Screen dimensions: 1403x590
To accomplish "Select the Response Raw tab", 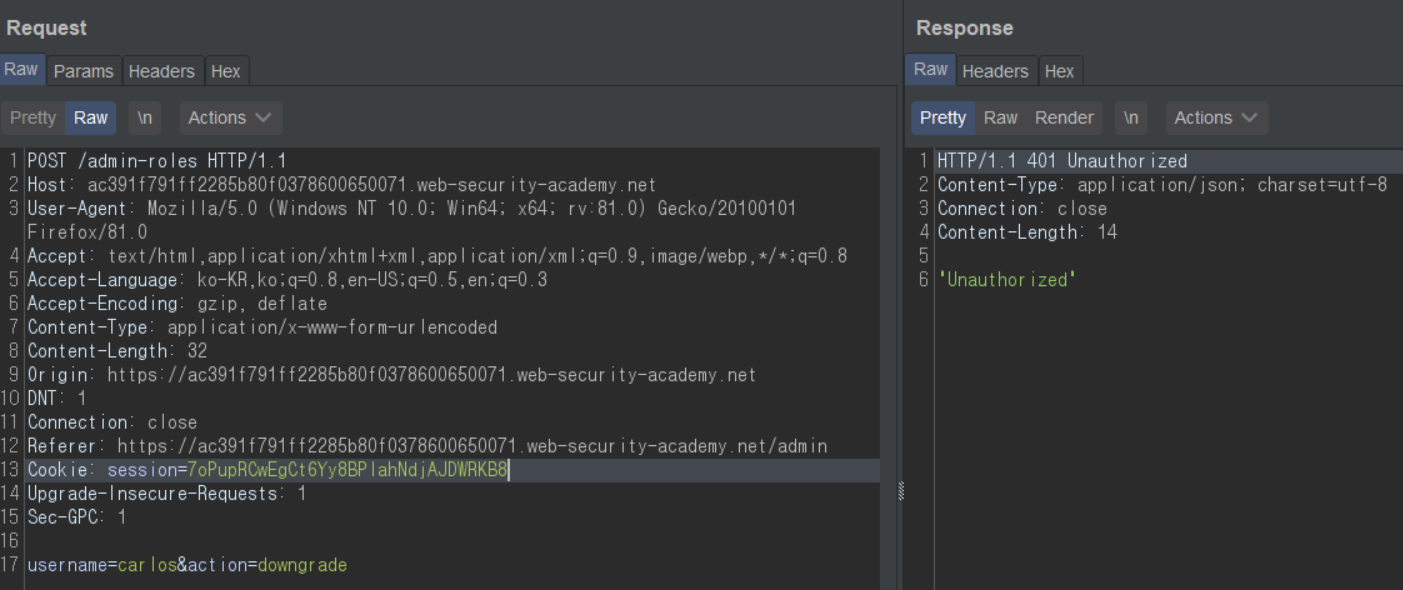I will click(x=930, y=70).
